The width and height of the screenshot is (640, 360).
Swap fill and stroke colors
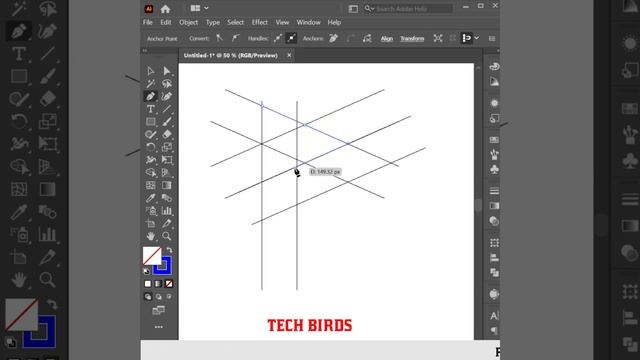tap(169, 250)
